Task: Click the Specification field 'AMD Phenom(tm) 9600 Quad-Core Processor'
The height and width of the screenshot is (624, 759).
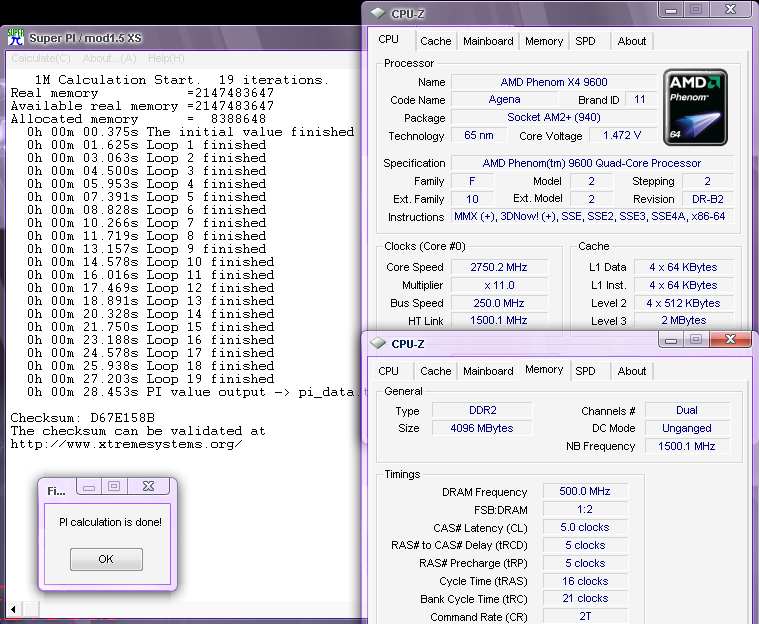Action: [592, 163]
